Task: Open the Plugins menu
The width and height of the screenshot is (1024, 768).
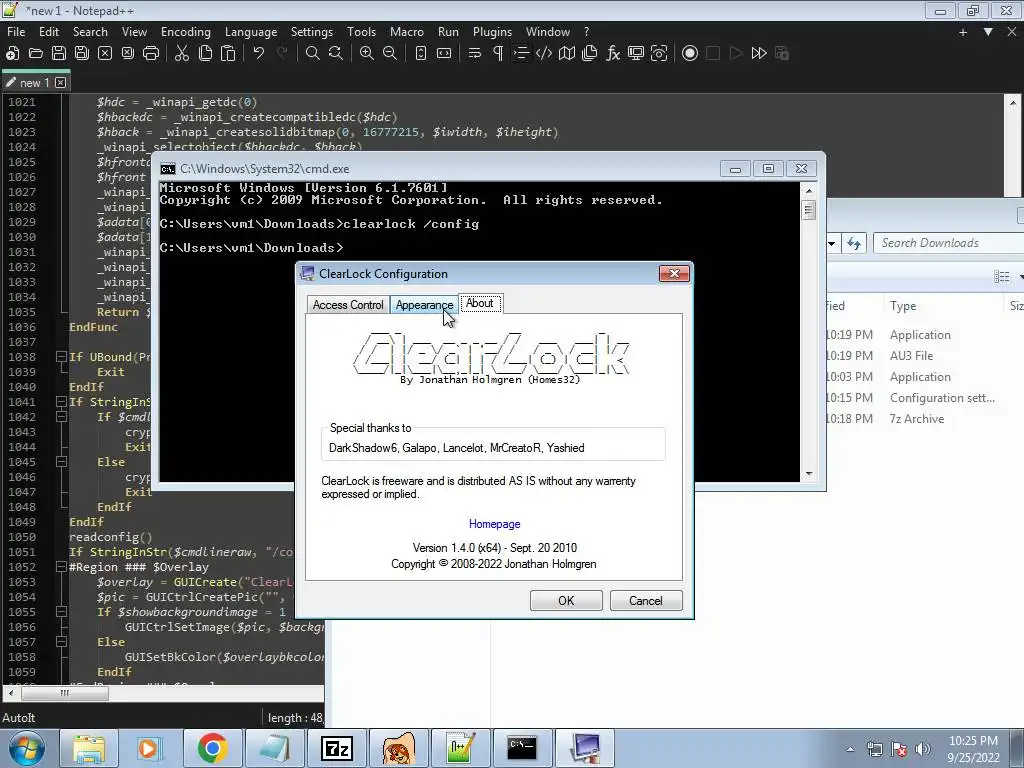Action: (x=492, y=31)
